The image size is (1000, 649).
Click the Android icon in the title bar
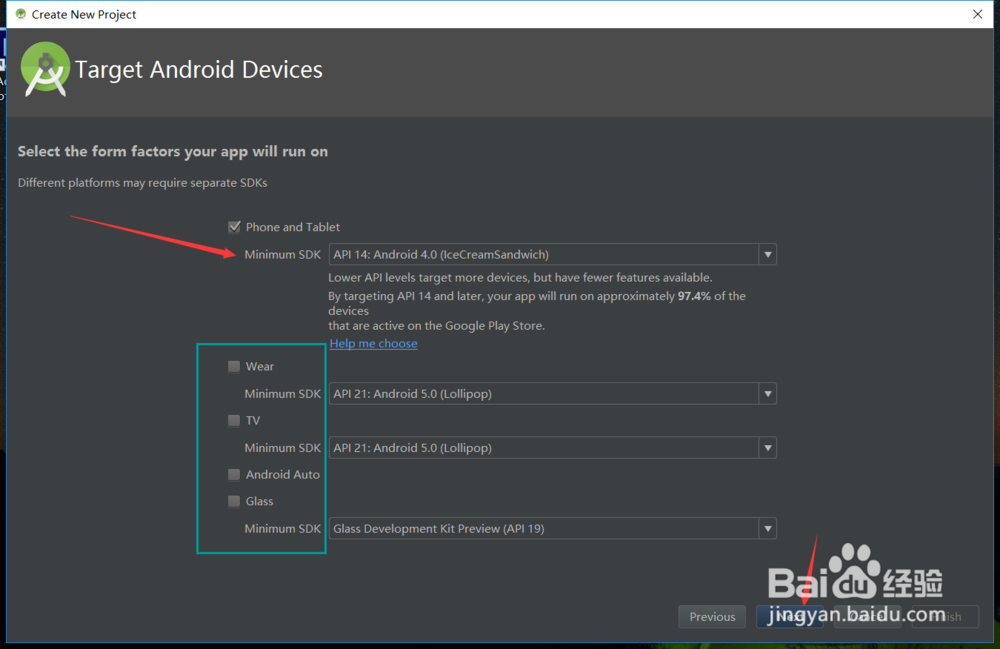pyautogui.click(x=19, y=14)
